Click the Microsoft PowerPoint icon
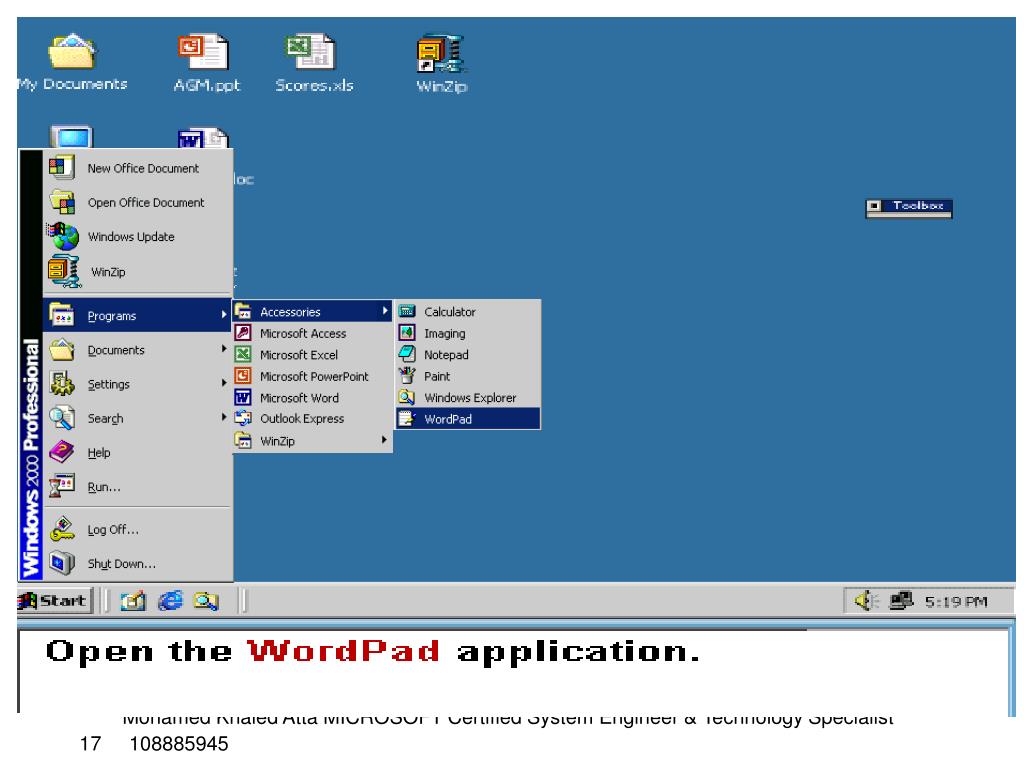The image size is (1024, 768). click(x=243, y=376)
